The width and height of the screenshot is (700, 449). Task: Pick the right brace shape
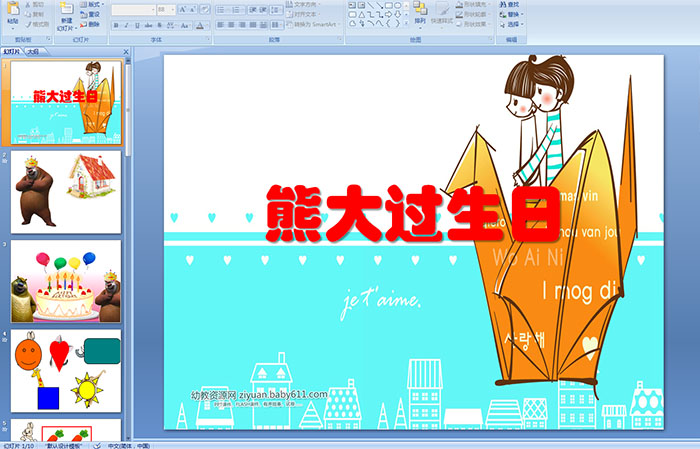(397, 23)
